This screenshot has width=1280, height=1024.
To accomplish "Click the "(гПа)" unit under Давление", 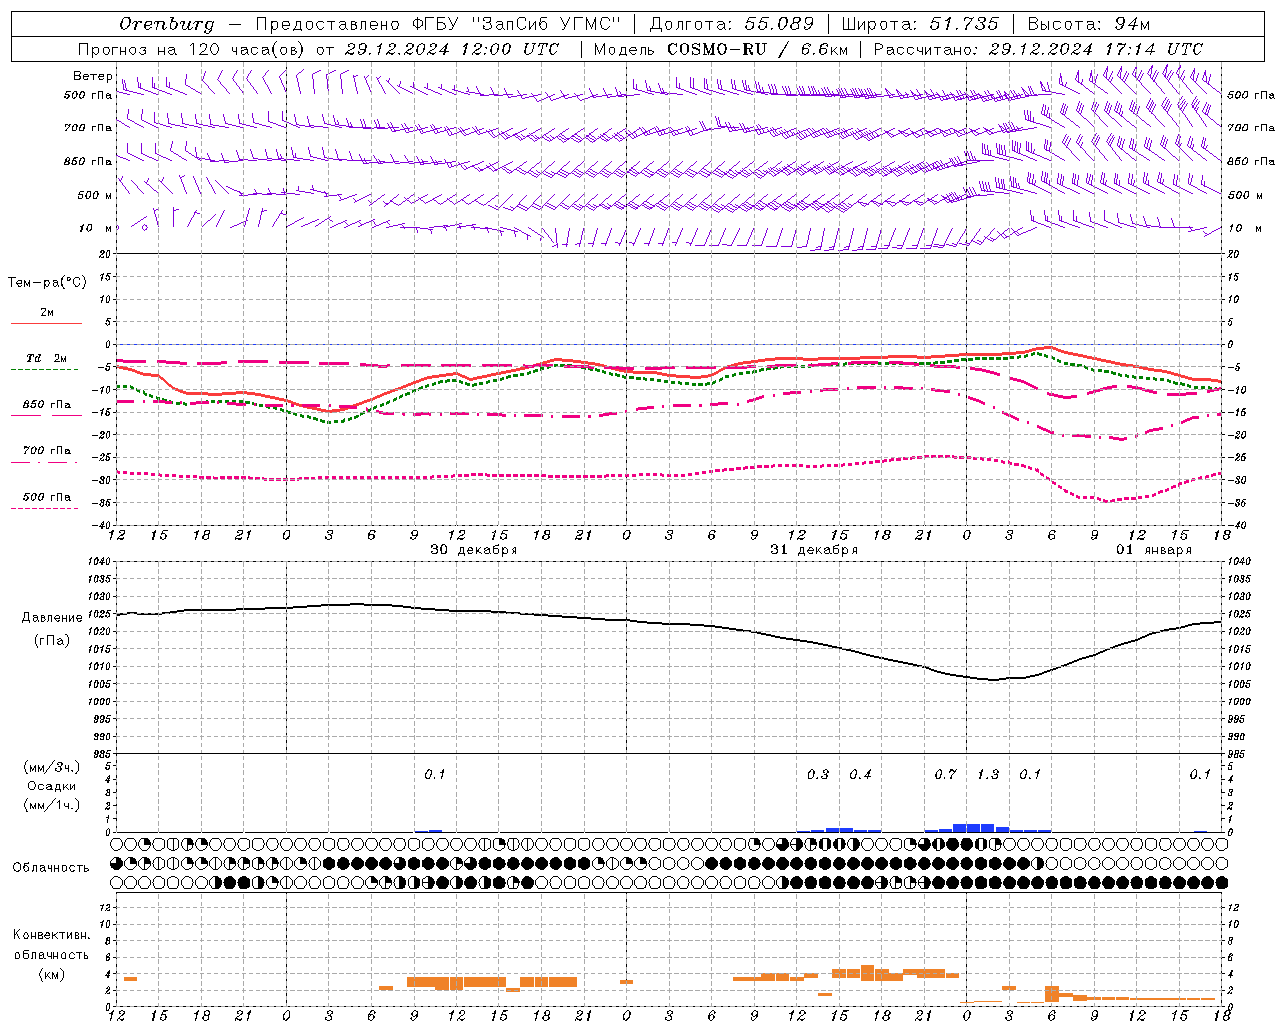I will [x=52, y=641].
